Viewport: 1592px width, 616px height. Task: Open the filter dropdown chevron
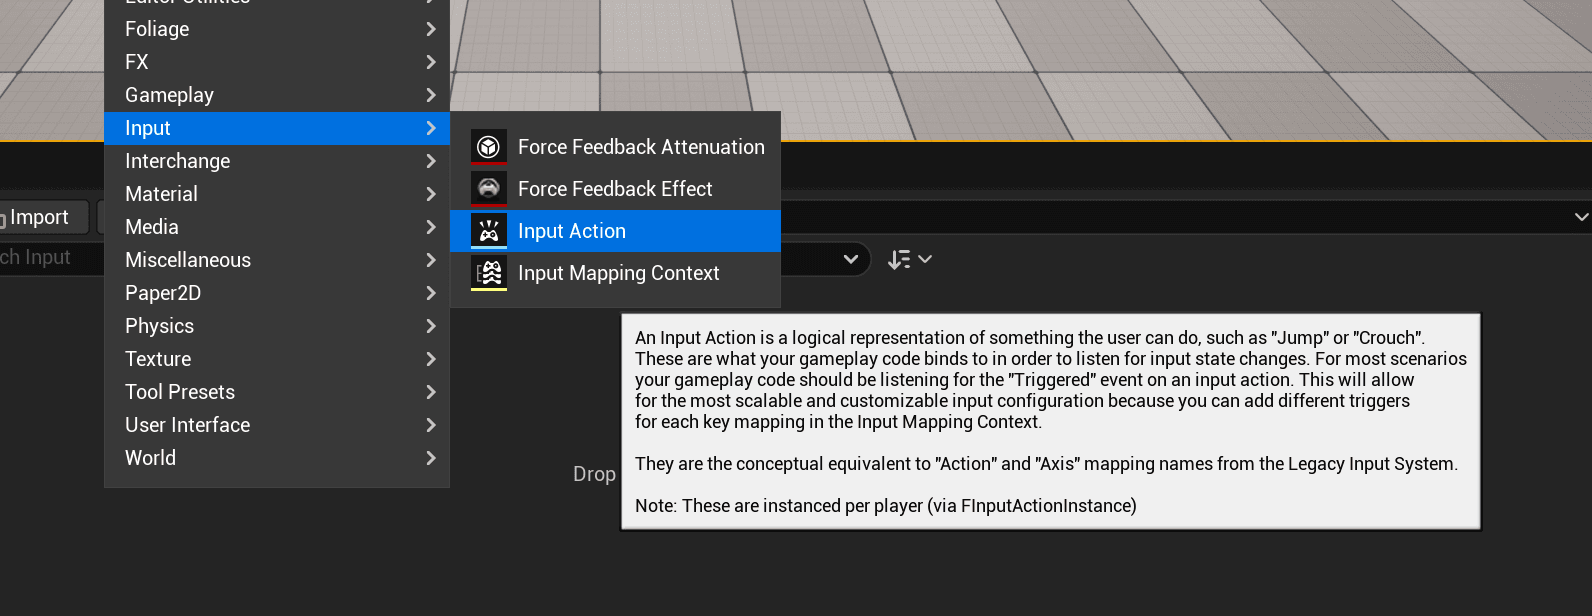tap(850, 259)
